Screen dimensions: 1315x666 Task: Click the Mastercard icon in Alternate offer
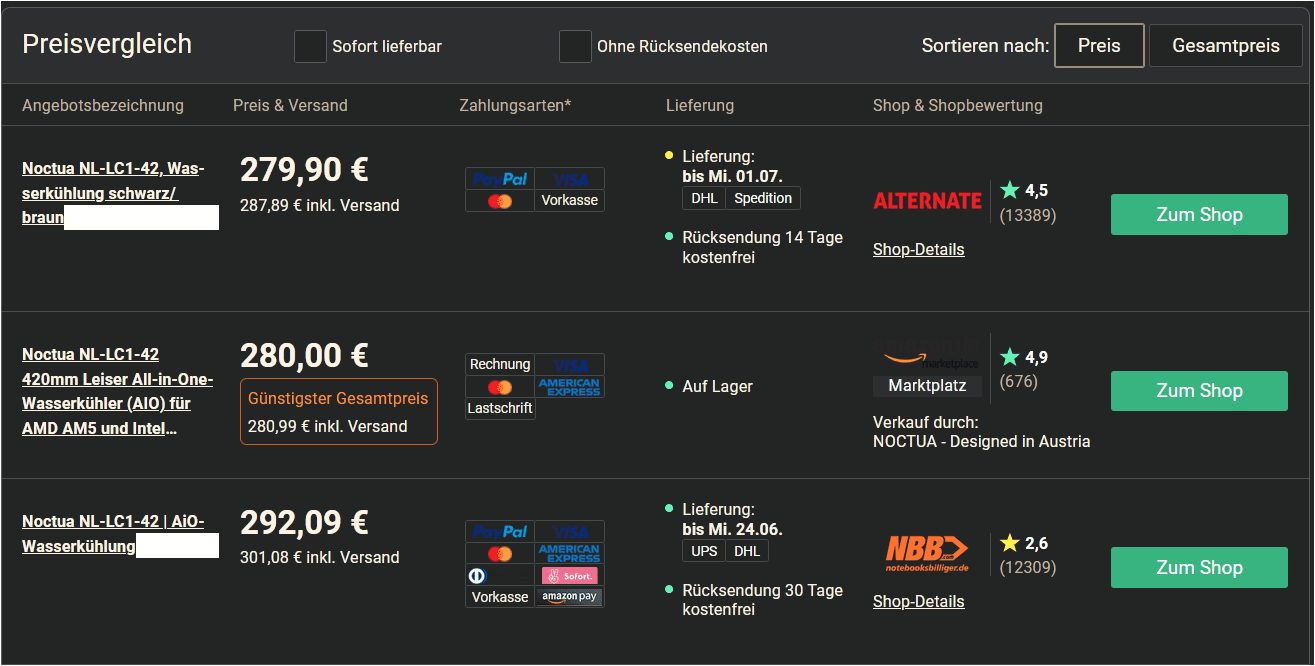[x=500, y=201]
